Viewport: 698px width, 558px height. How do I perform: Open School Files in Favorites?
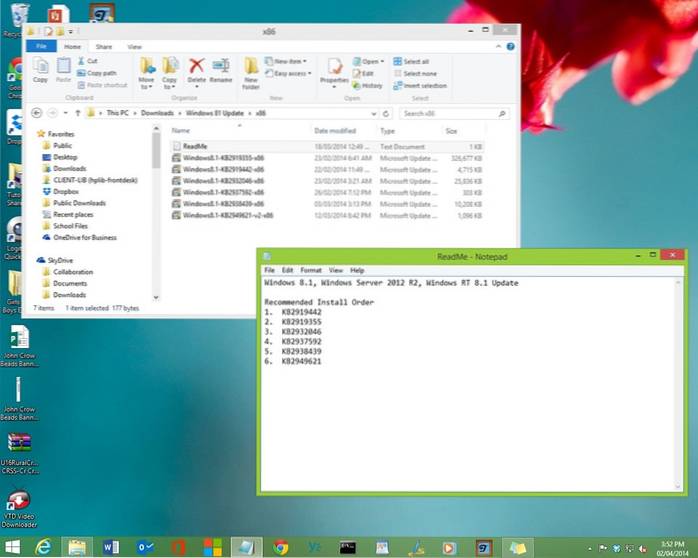click(x=65, y=226)
